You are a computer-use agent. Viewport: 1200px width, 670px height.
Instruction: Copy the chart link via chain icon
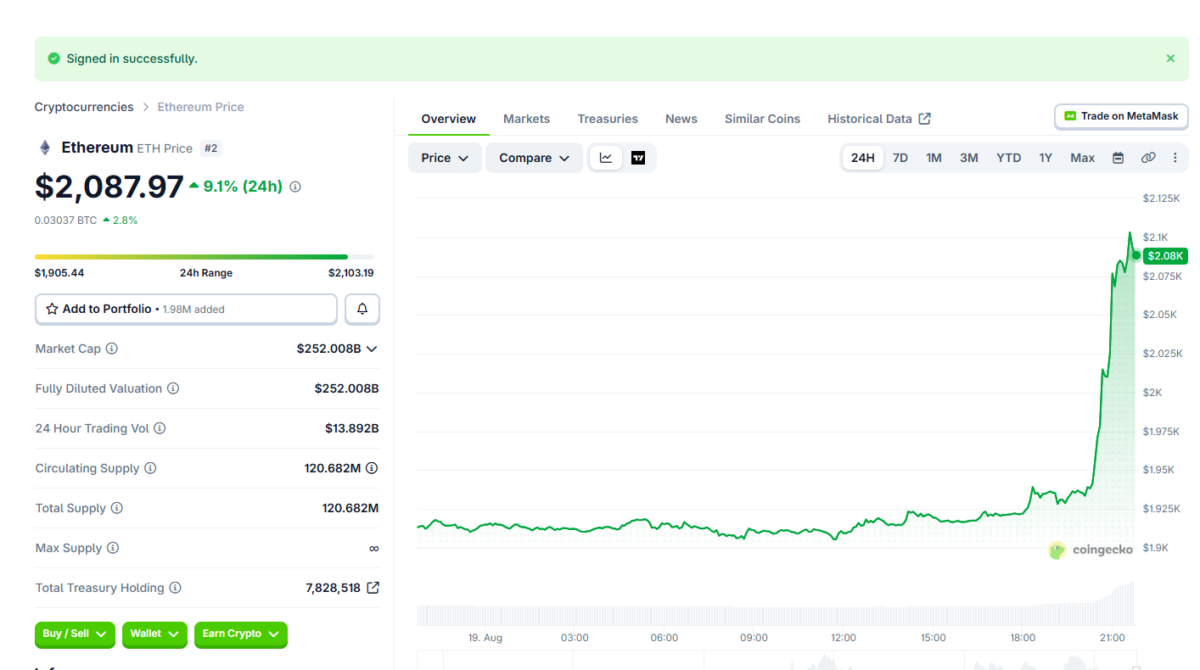[x=1148, y=158]
